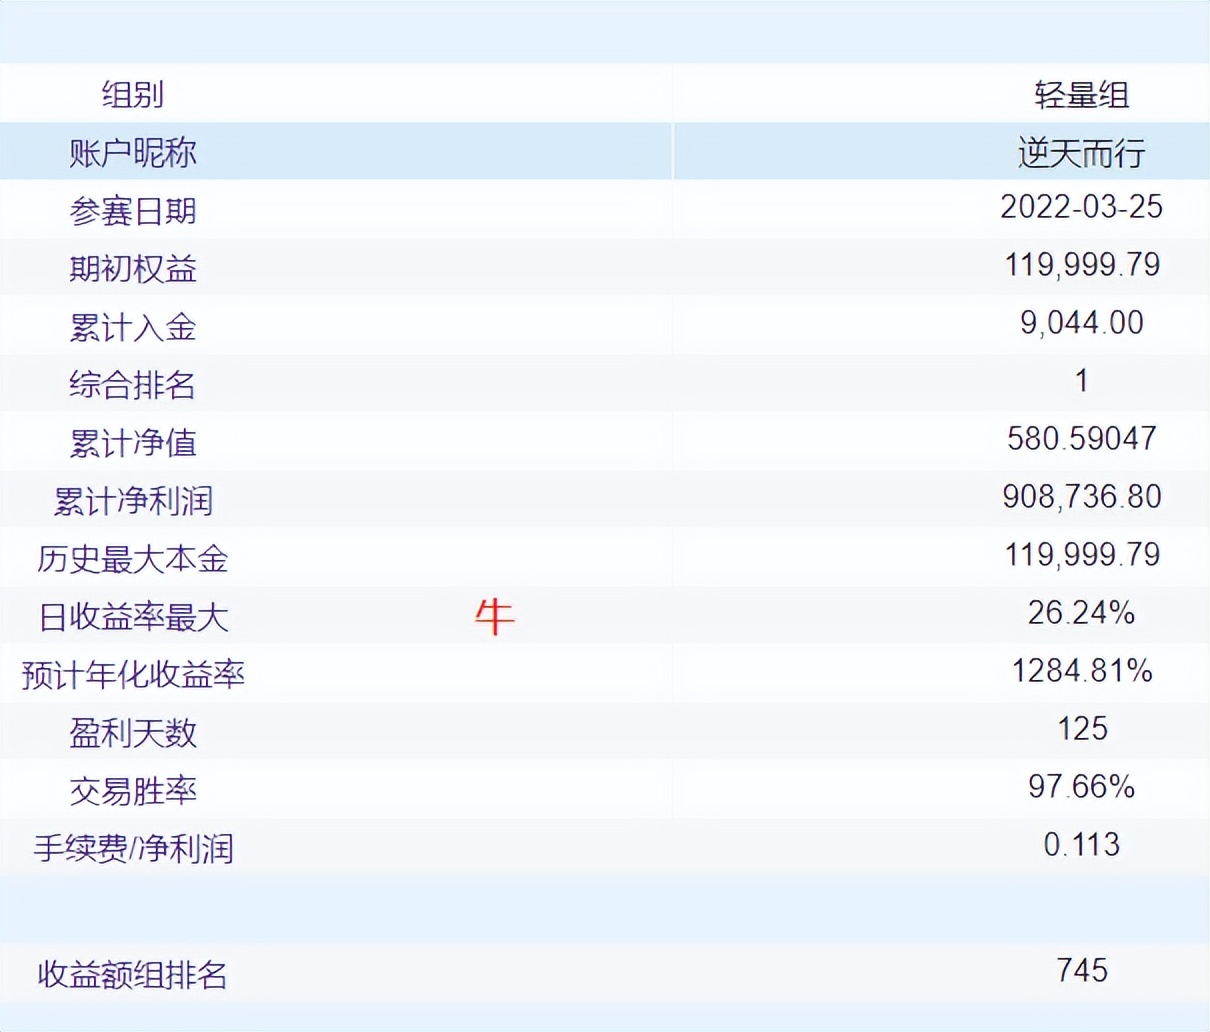Select the 组别 row label
Image resolution: width=1210 pixels, height=1032 pixels.
coord(133,95)
